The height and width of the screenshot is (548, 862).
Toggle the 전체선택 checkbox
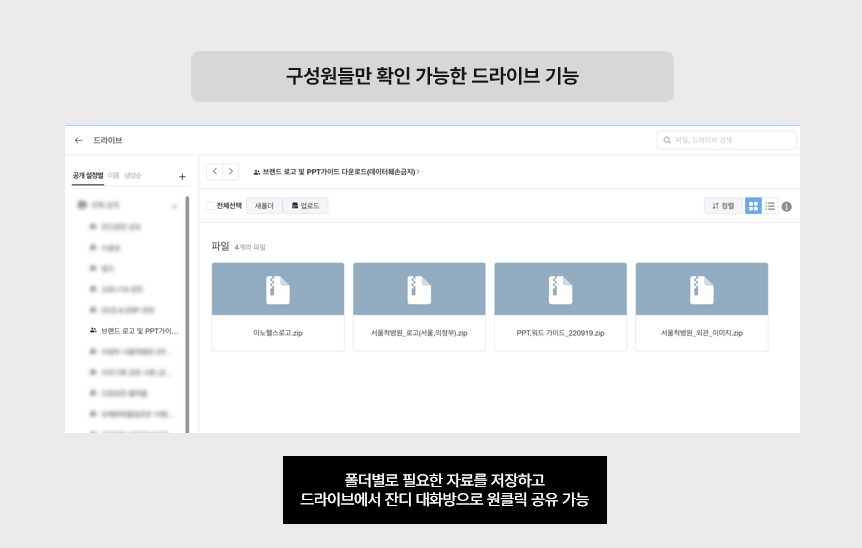click(x=210, y=206)
